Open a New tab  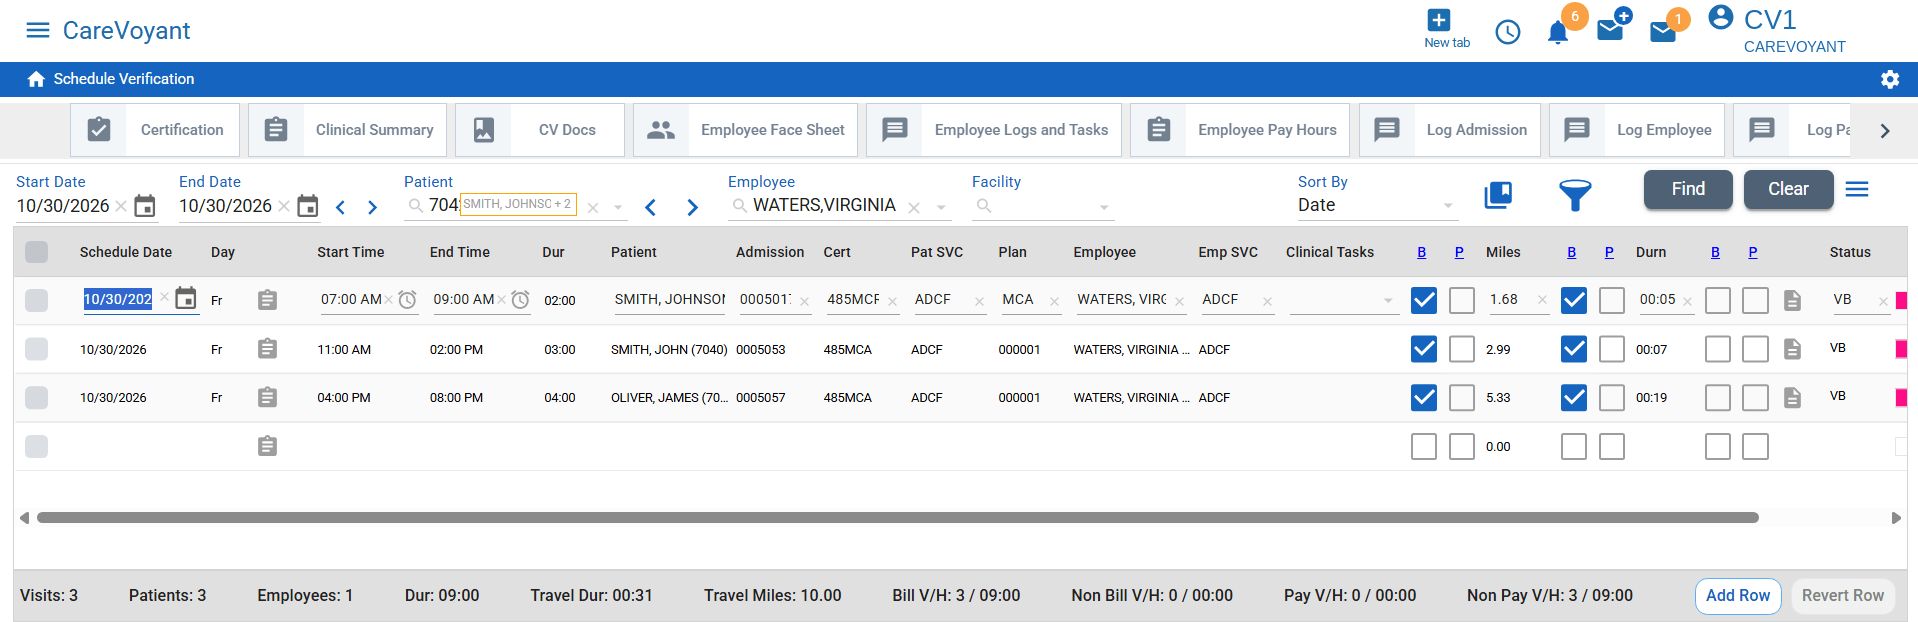point(1446,28)
